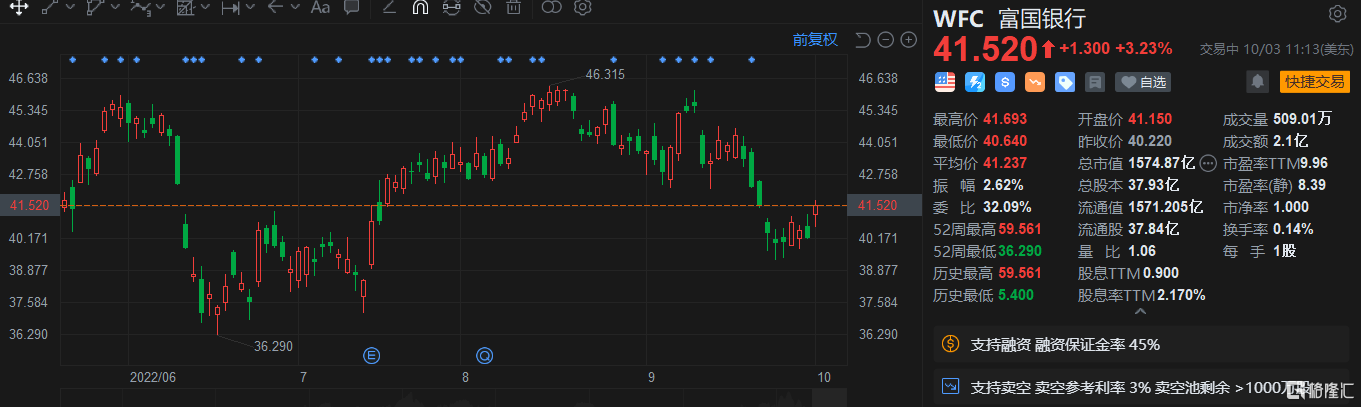Click the 总市值 1574.87亿 value
Image resolution: width=1361 pixels, height=407 pixels.
point(1161,162)
